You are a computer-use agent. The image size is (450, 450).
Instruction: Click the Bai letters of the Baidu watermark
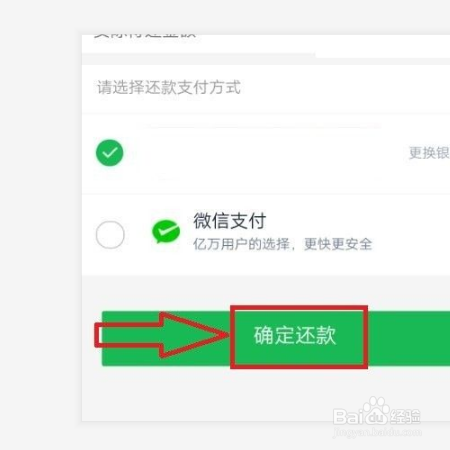(348, 416)
